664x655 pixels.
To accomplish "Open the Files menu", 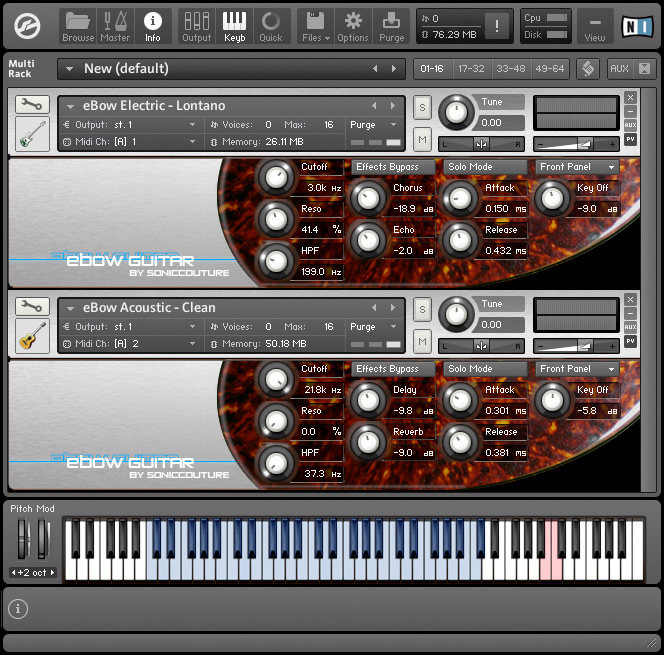I will [316, 26].
